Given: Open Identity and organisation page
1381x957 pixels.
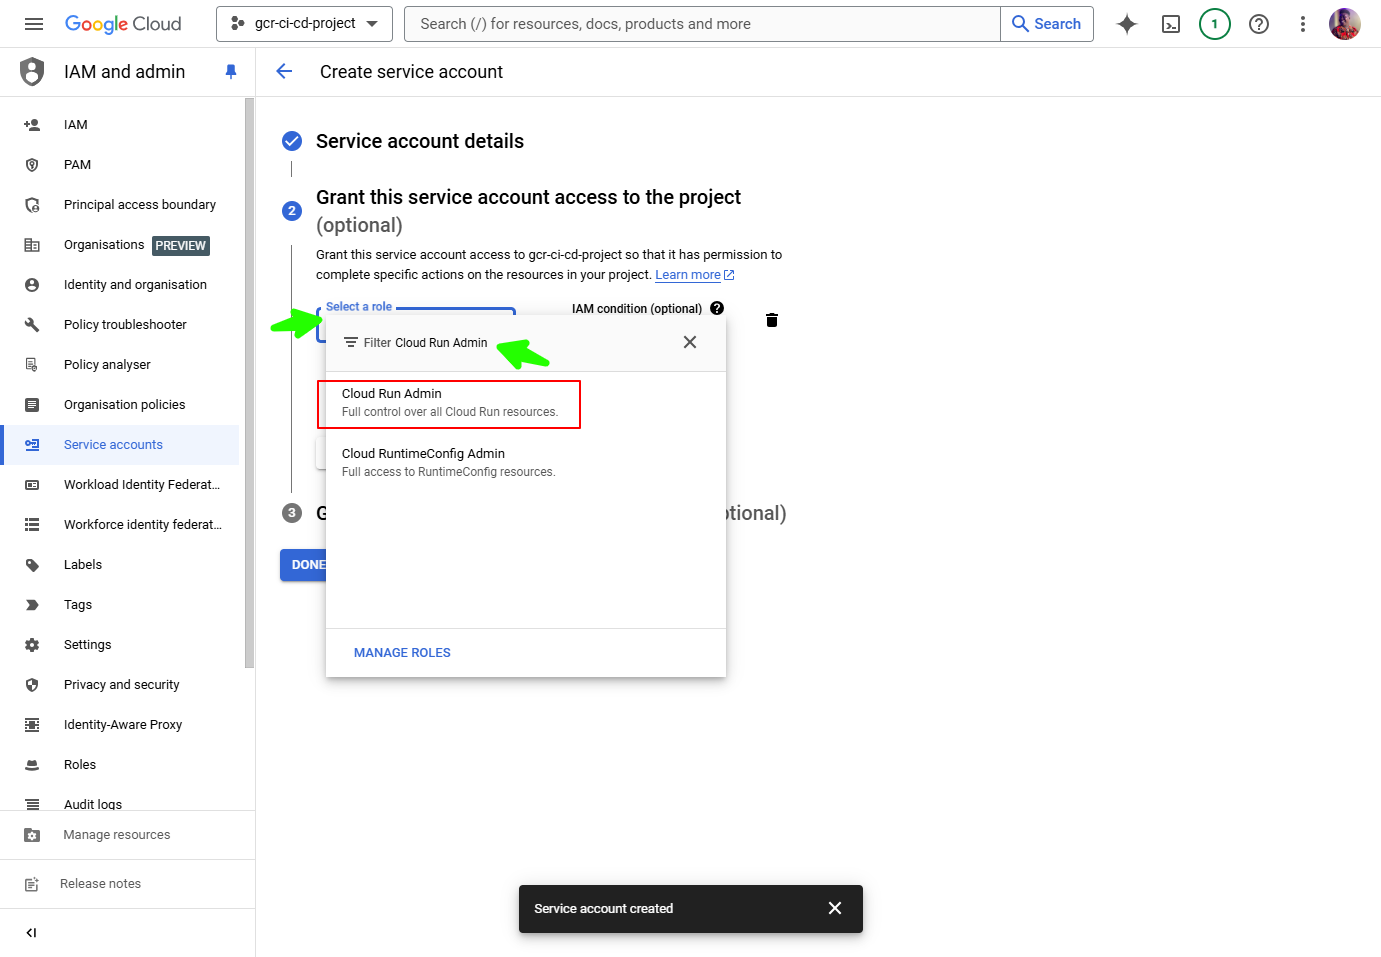Looking at the screenshot, I should [120, 285].
